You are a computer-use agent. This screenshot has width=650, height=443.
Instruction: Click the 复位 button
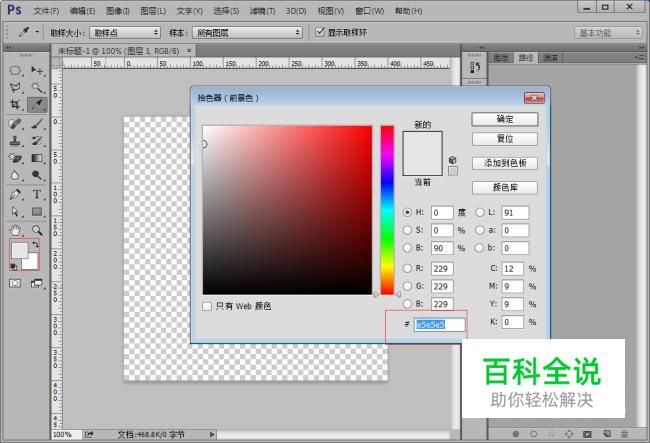tap(504, 139)
